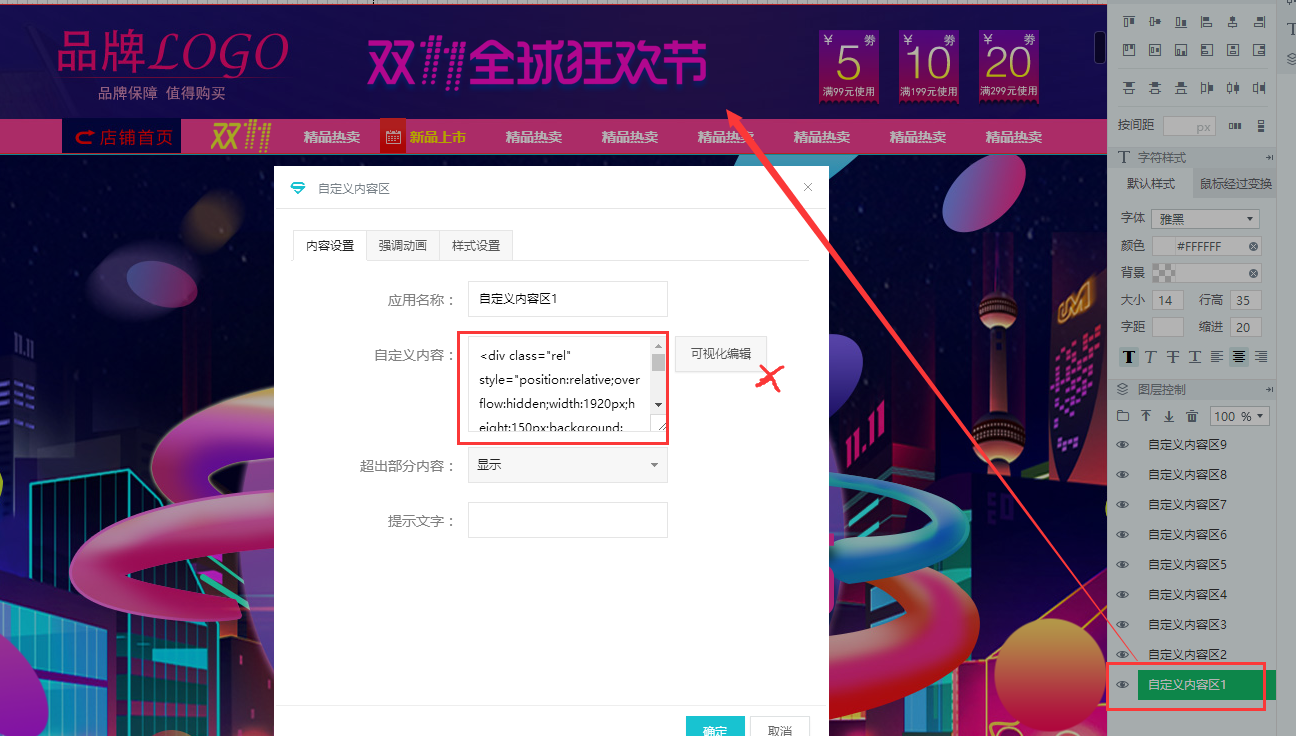Move layer to top with up arrow icon

coord(1146,416)
